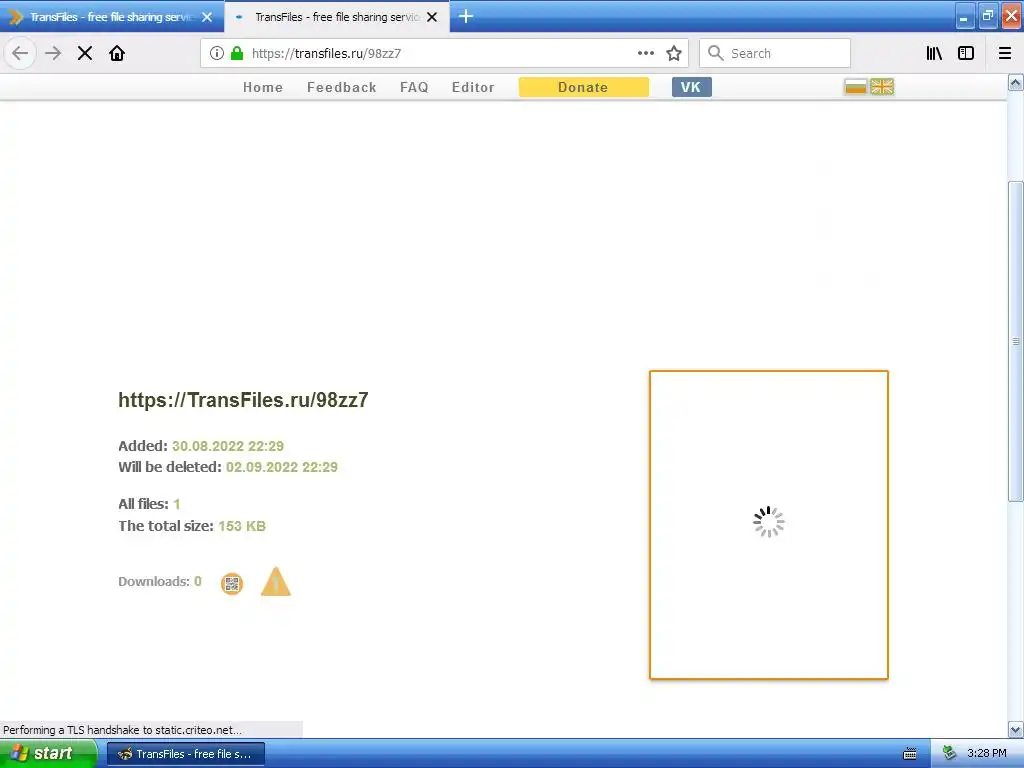The image size is (1024, 768).
Task: Minimize the browser window
Action: [x=965, y=17]
